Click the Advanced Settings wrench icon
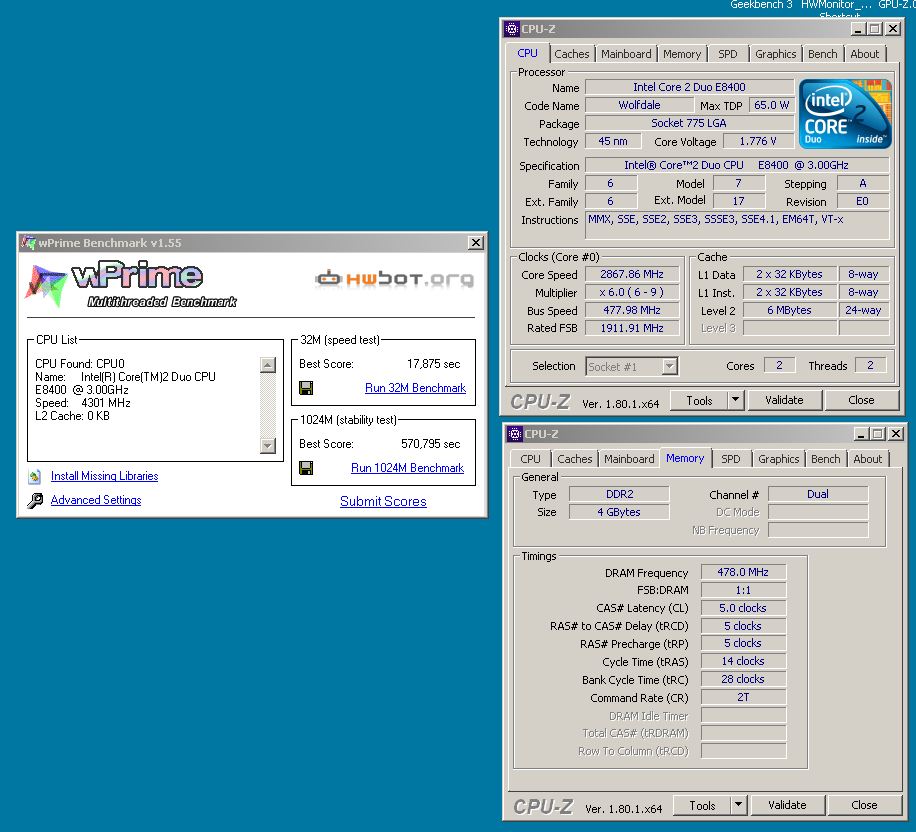916x832 pixels. click(x=35, y=501)
